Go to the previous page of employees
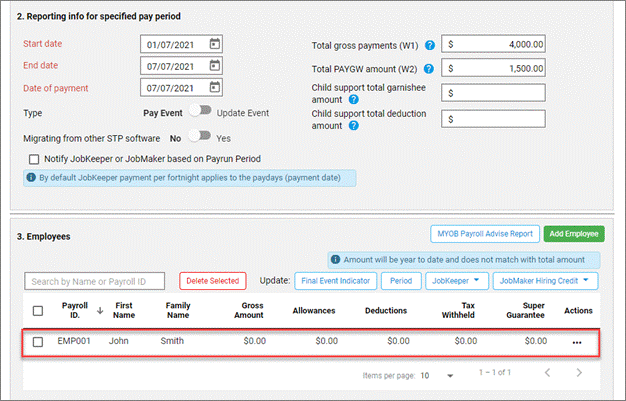The width and height of the screenshot is (626, 401). pyautogui.click(x=547, y=373)
